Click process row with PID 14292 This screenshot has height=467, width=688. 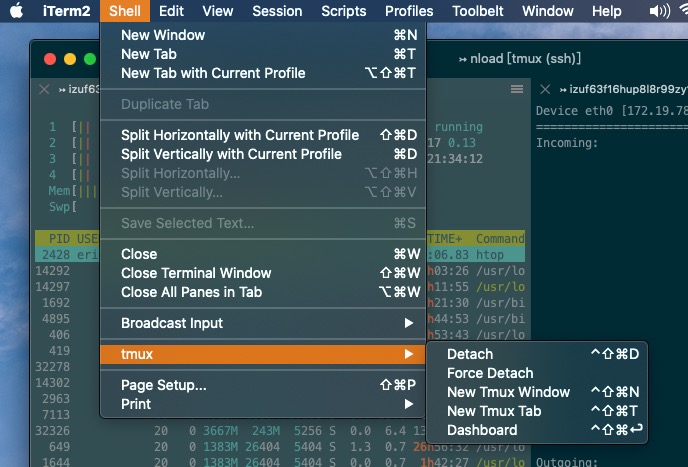[x=280, y=271]
